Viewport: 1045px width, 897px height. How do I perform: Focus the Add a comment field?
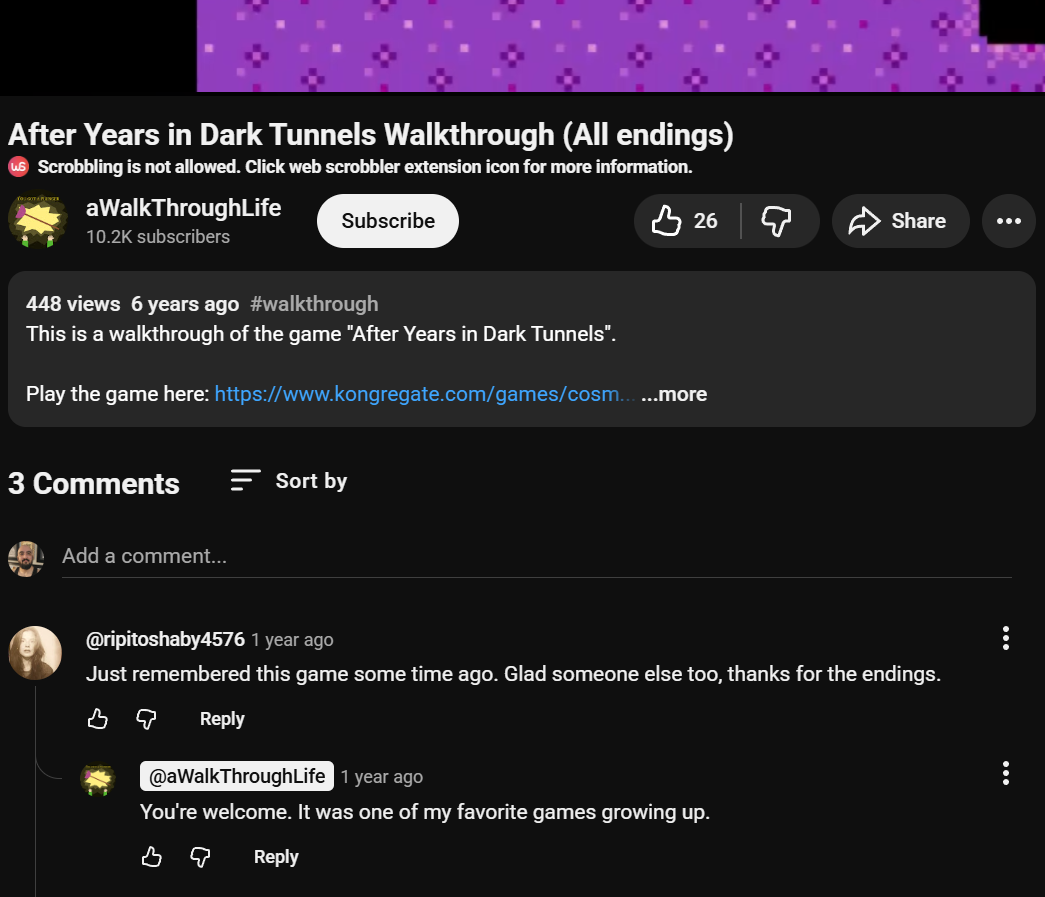[x=536, y=556]
